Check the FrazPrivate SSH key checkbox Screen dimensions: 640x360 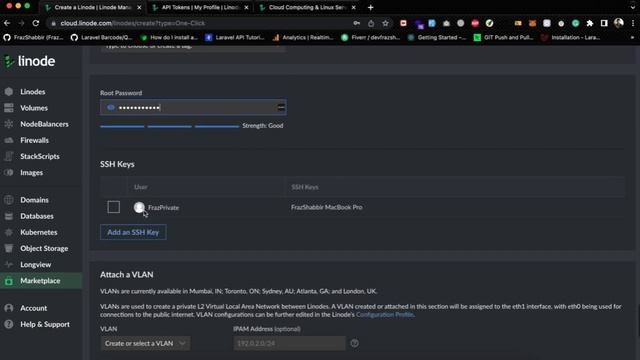pyautogui.click(x=113, y=207)
